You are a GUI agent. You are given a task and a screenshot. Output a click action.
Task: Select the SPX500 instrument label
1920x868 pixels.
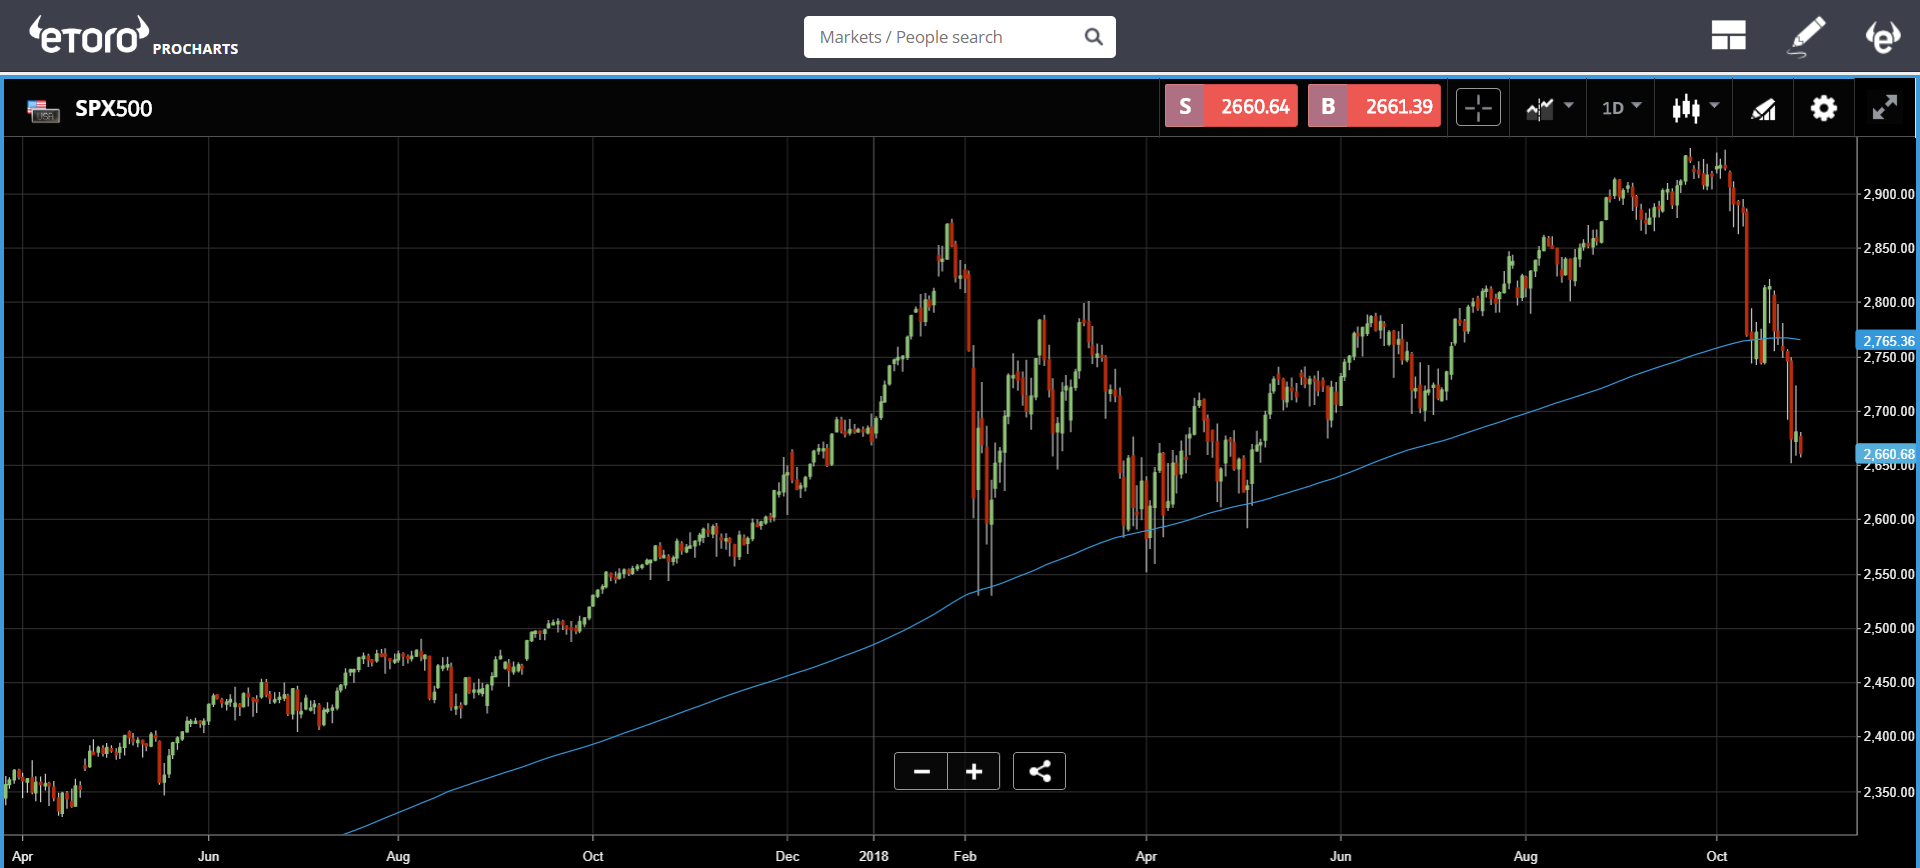coord(114,108)
